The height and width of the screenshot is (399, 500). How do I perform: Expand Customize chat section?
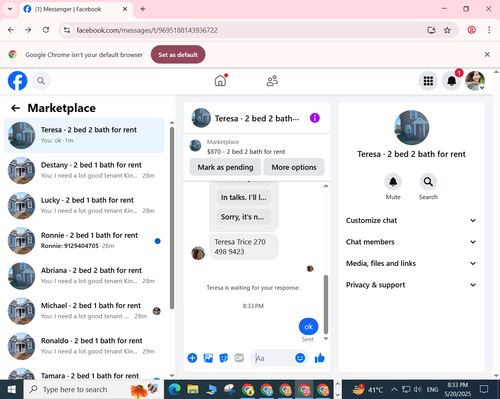tap(411, 220)
